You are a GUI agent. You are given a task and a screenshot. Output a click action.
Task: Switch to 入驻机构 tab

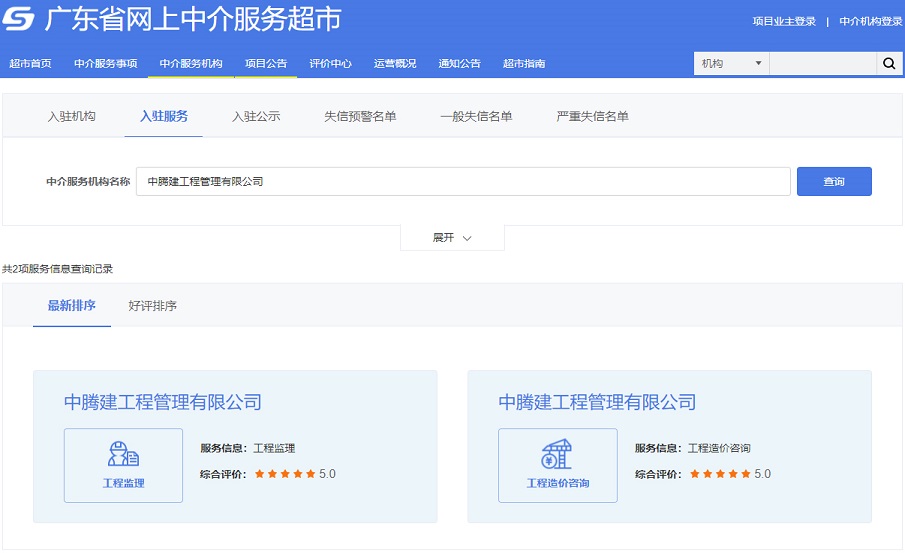pyautogui.click(x=72, y=116)
